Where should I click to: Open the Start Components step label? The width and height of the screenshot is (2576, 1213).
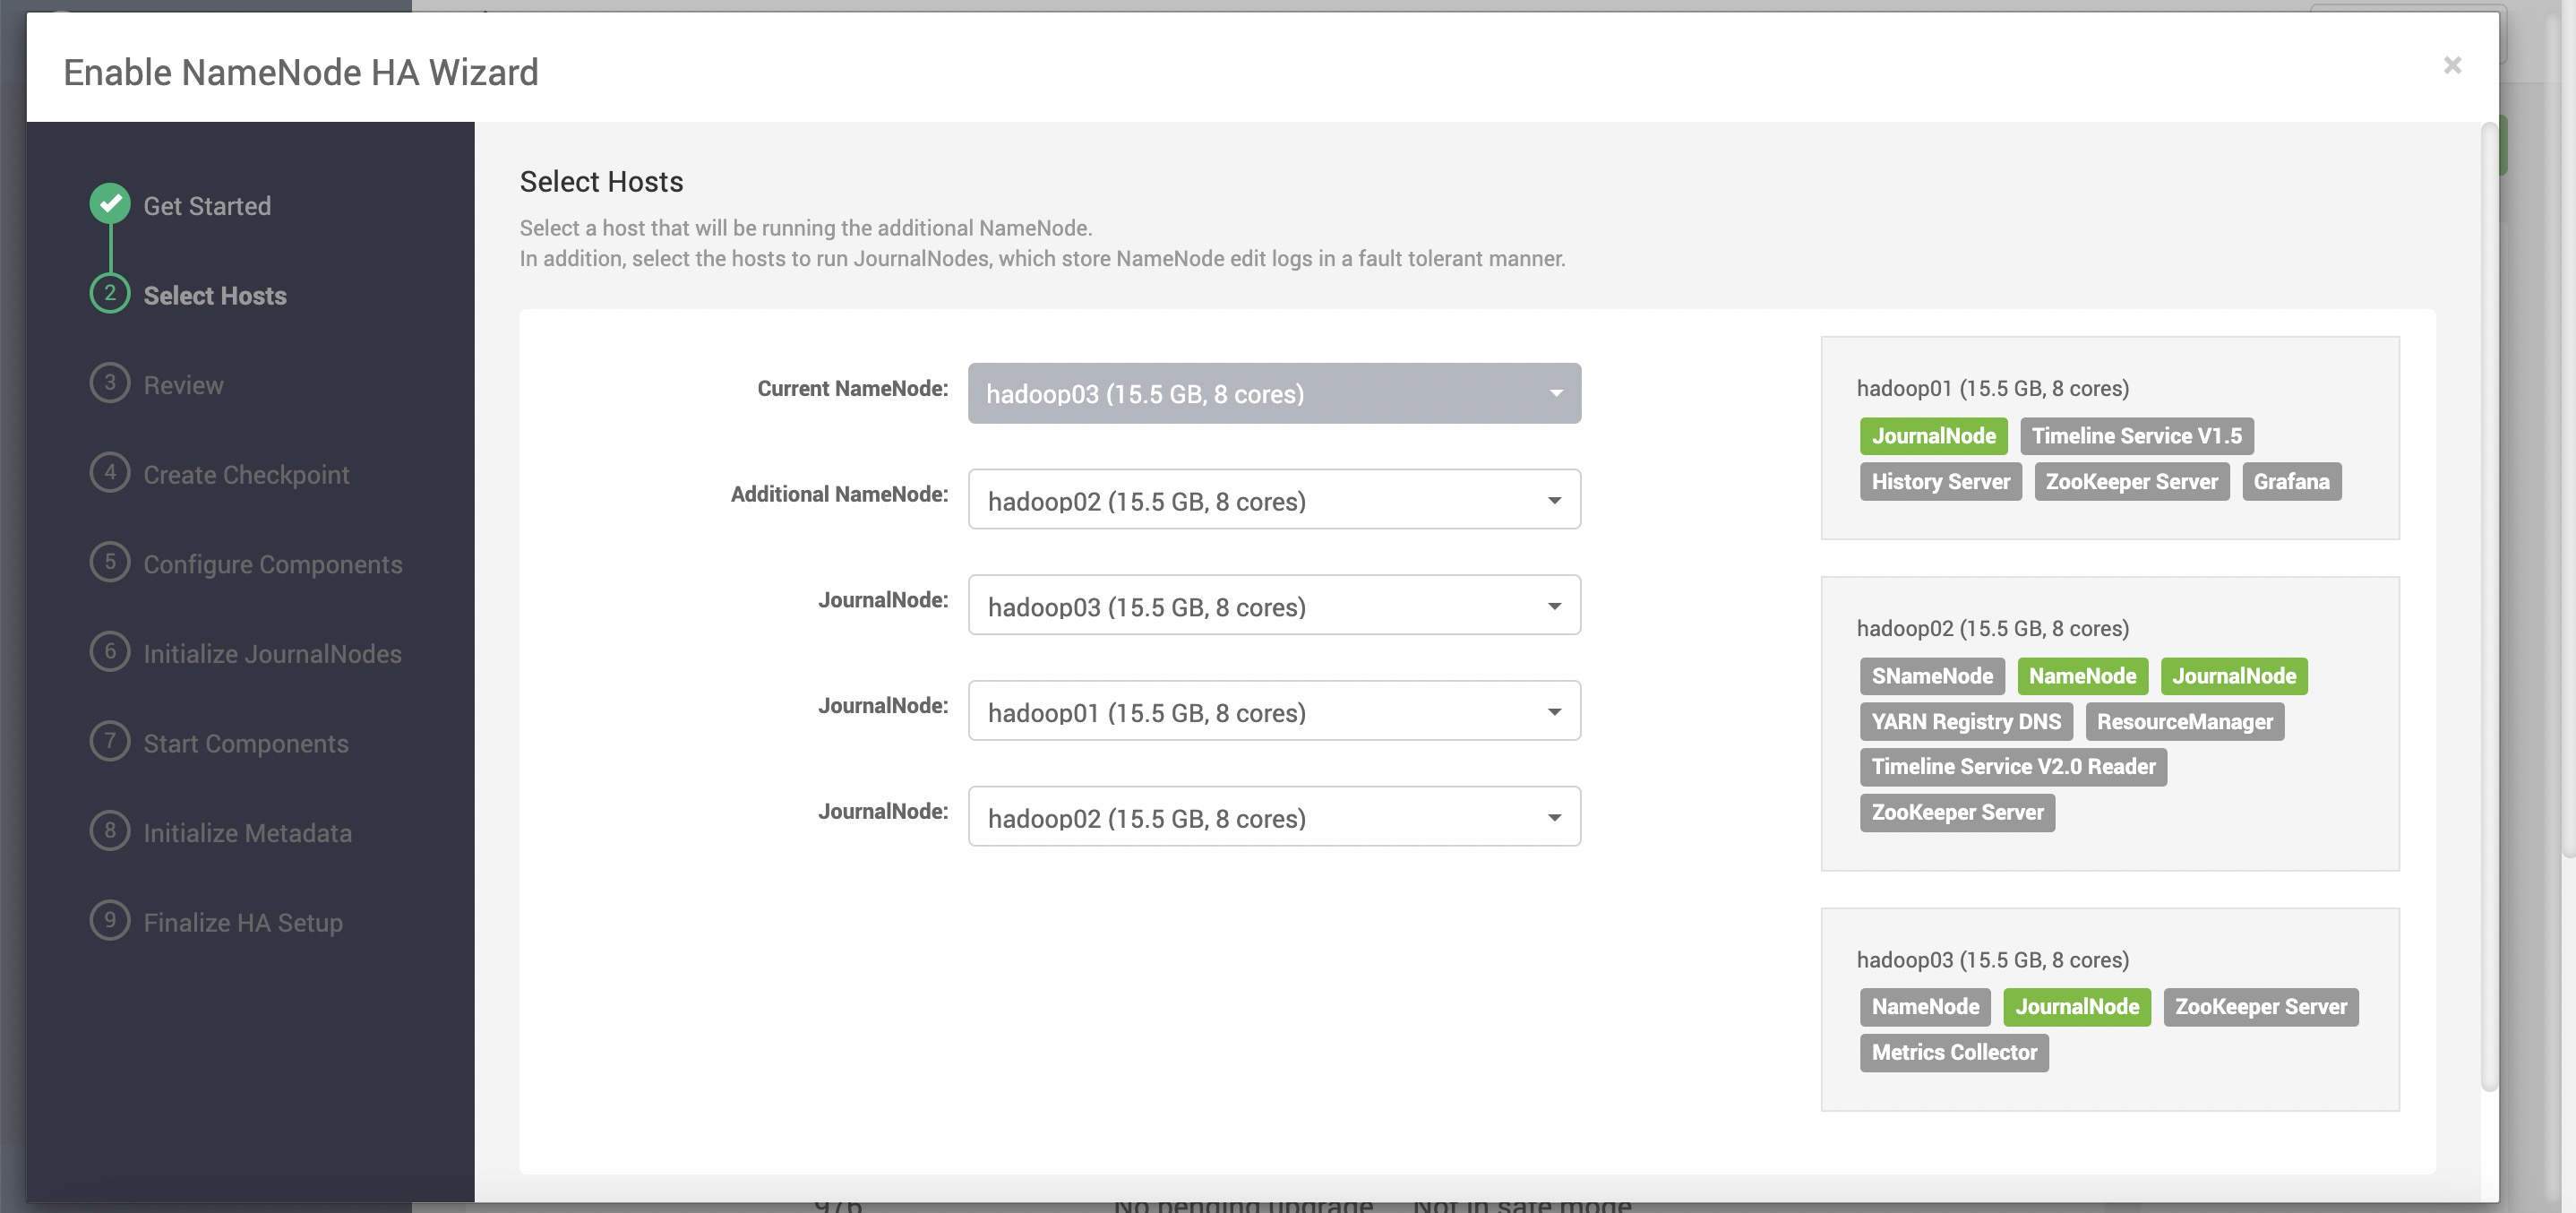pos(246,744)
